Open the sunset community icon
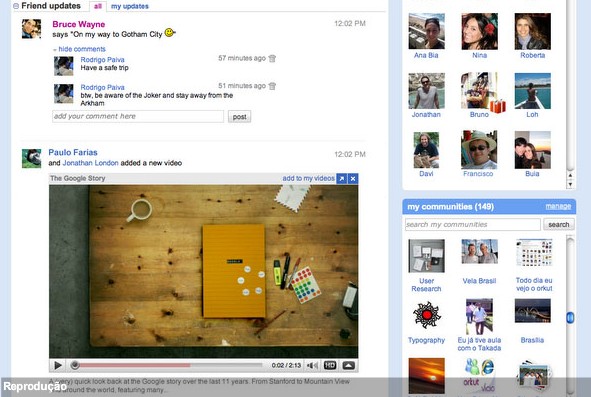This screenshot has height=397, width=591. tap(426, 376)
